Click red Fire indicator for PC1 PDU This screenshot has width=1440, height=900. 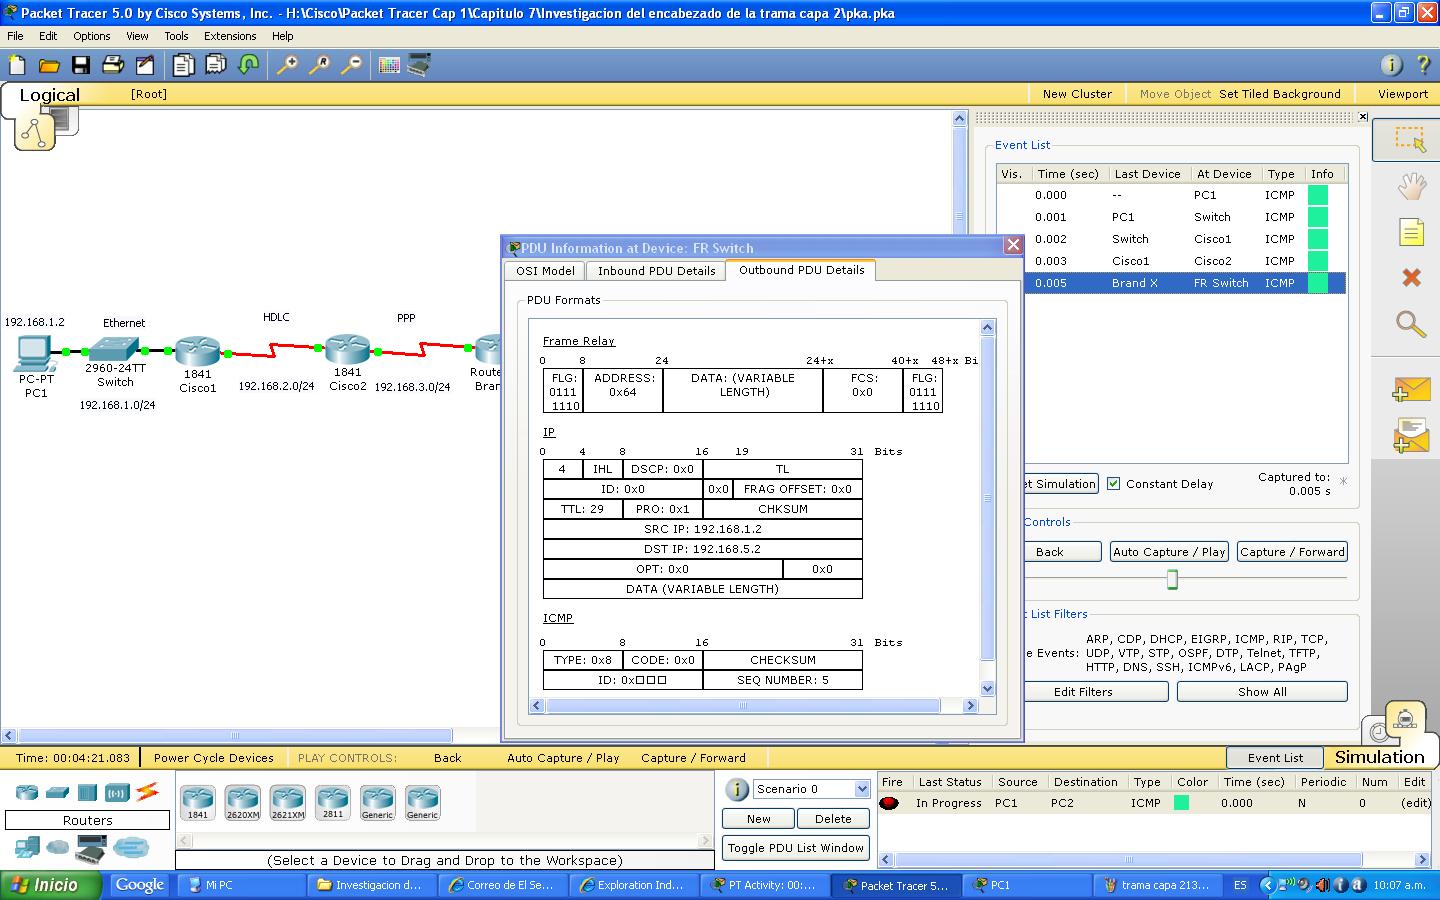click(888, 803)
